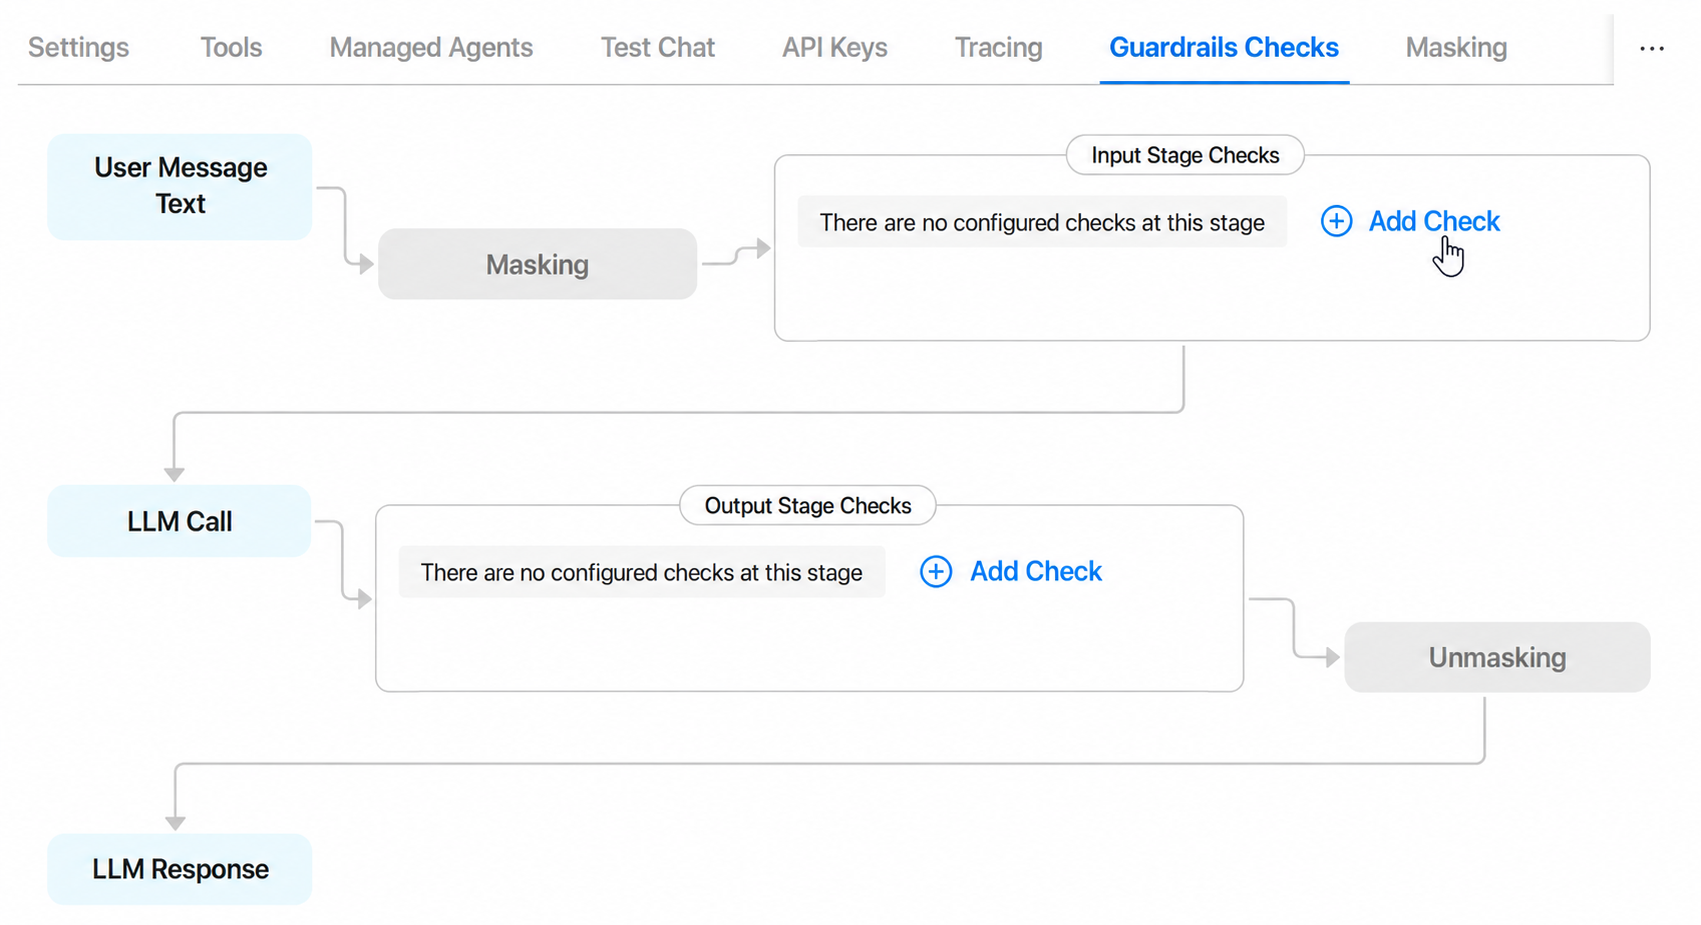
Task: View the Tracing tab
Action: coord(998,47)
